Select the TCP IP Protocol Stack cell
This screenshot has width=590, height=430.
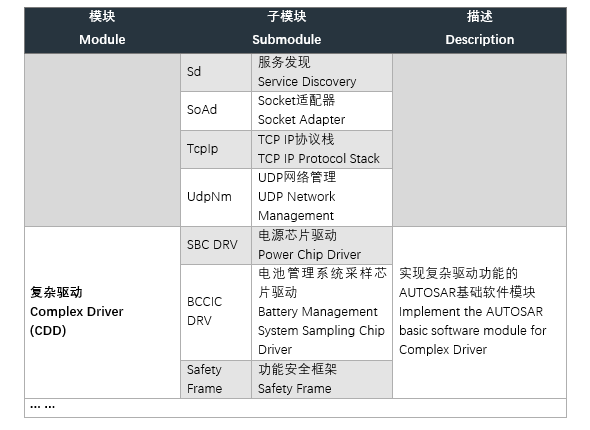click(322, 149)
